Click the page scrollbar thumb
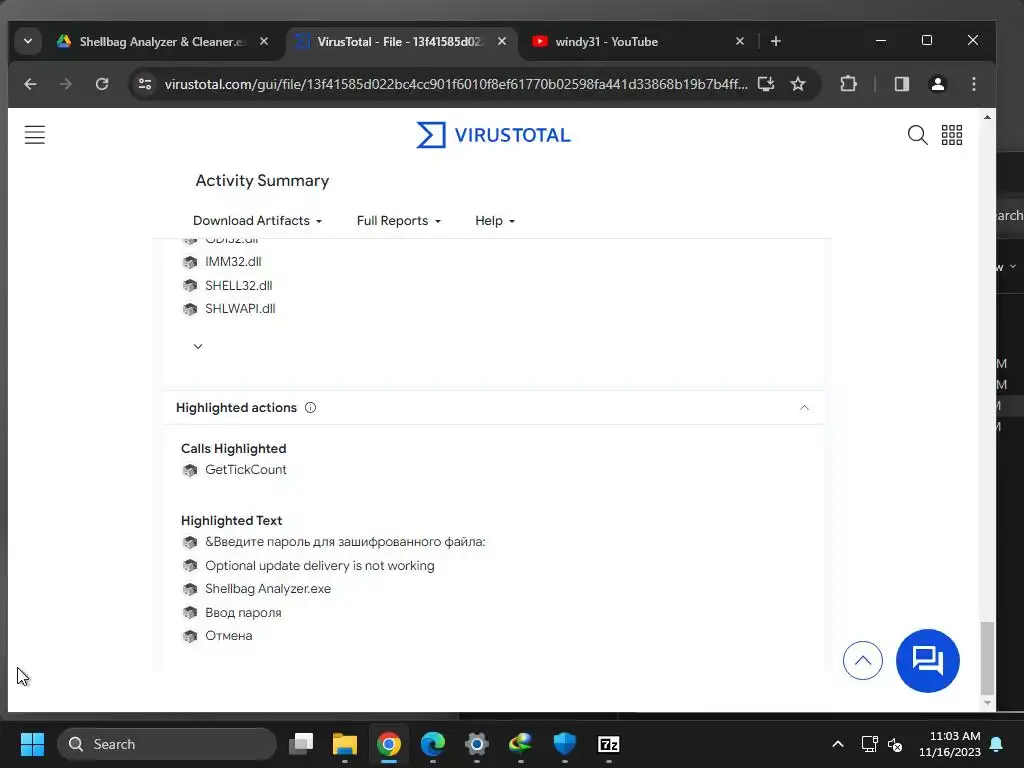The height and width of the screenshot is (768, 1024). (987, 658)
